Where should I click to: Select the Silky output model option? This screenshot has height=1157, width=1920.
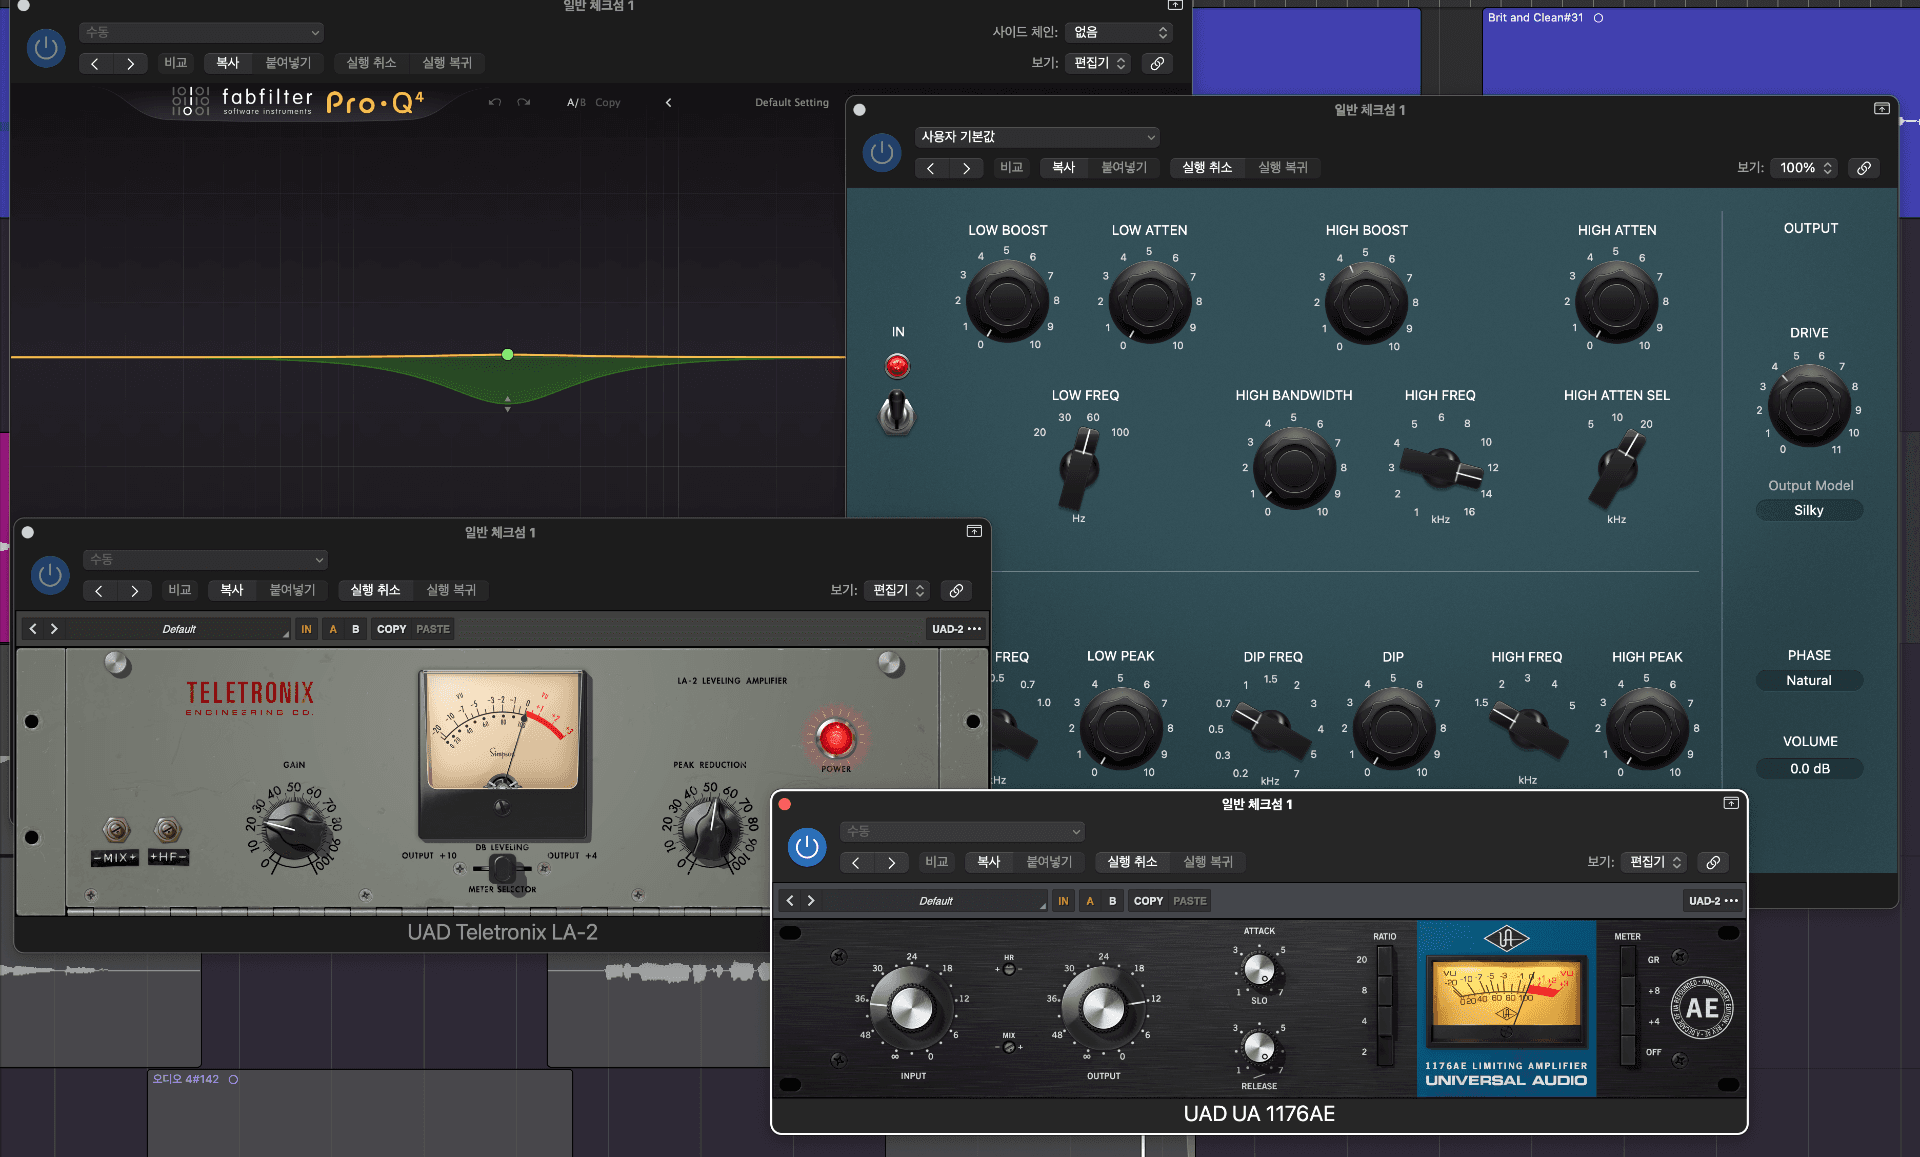[x=1808, y=511]
